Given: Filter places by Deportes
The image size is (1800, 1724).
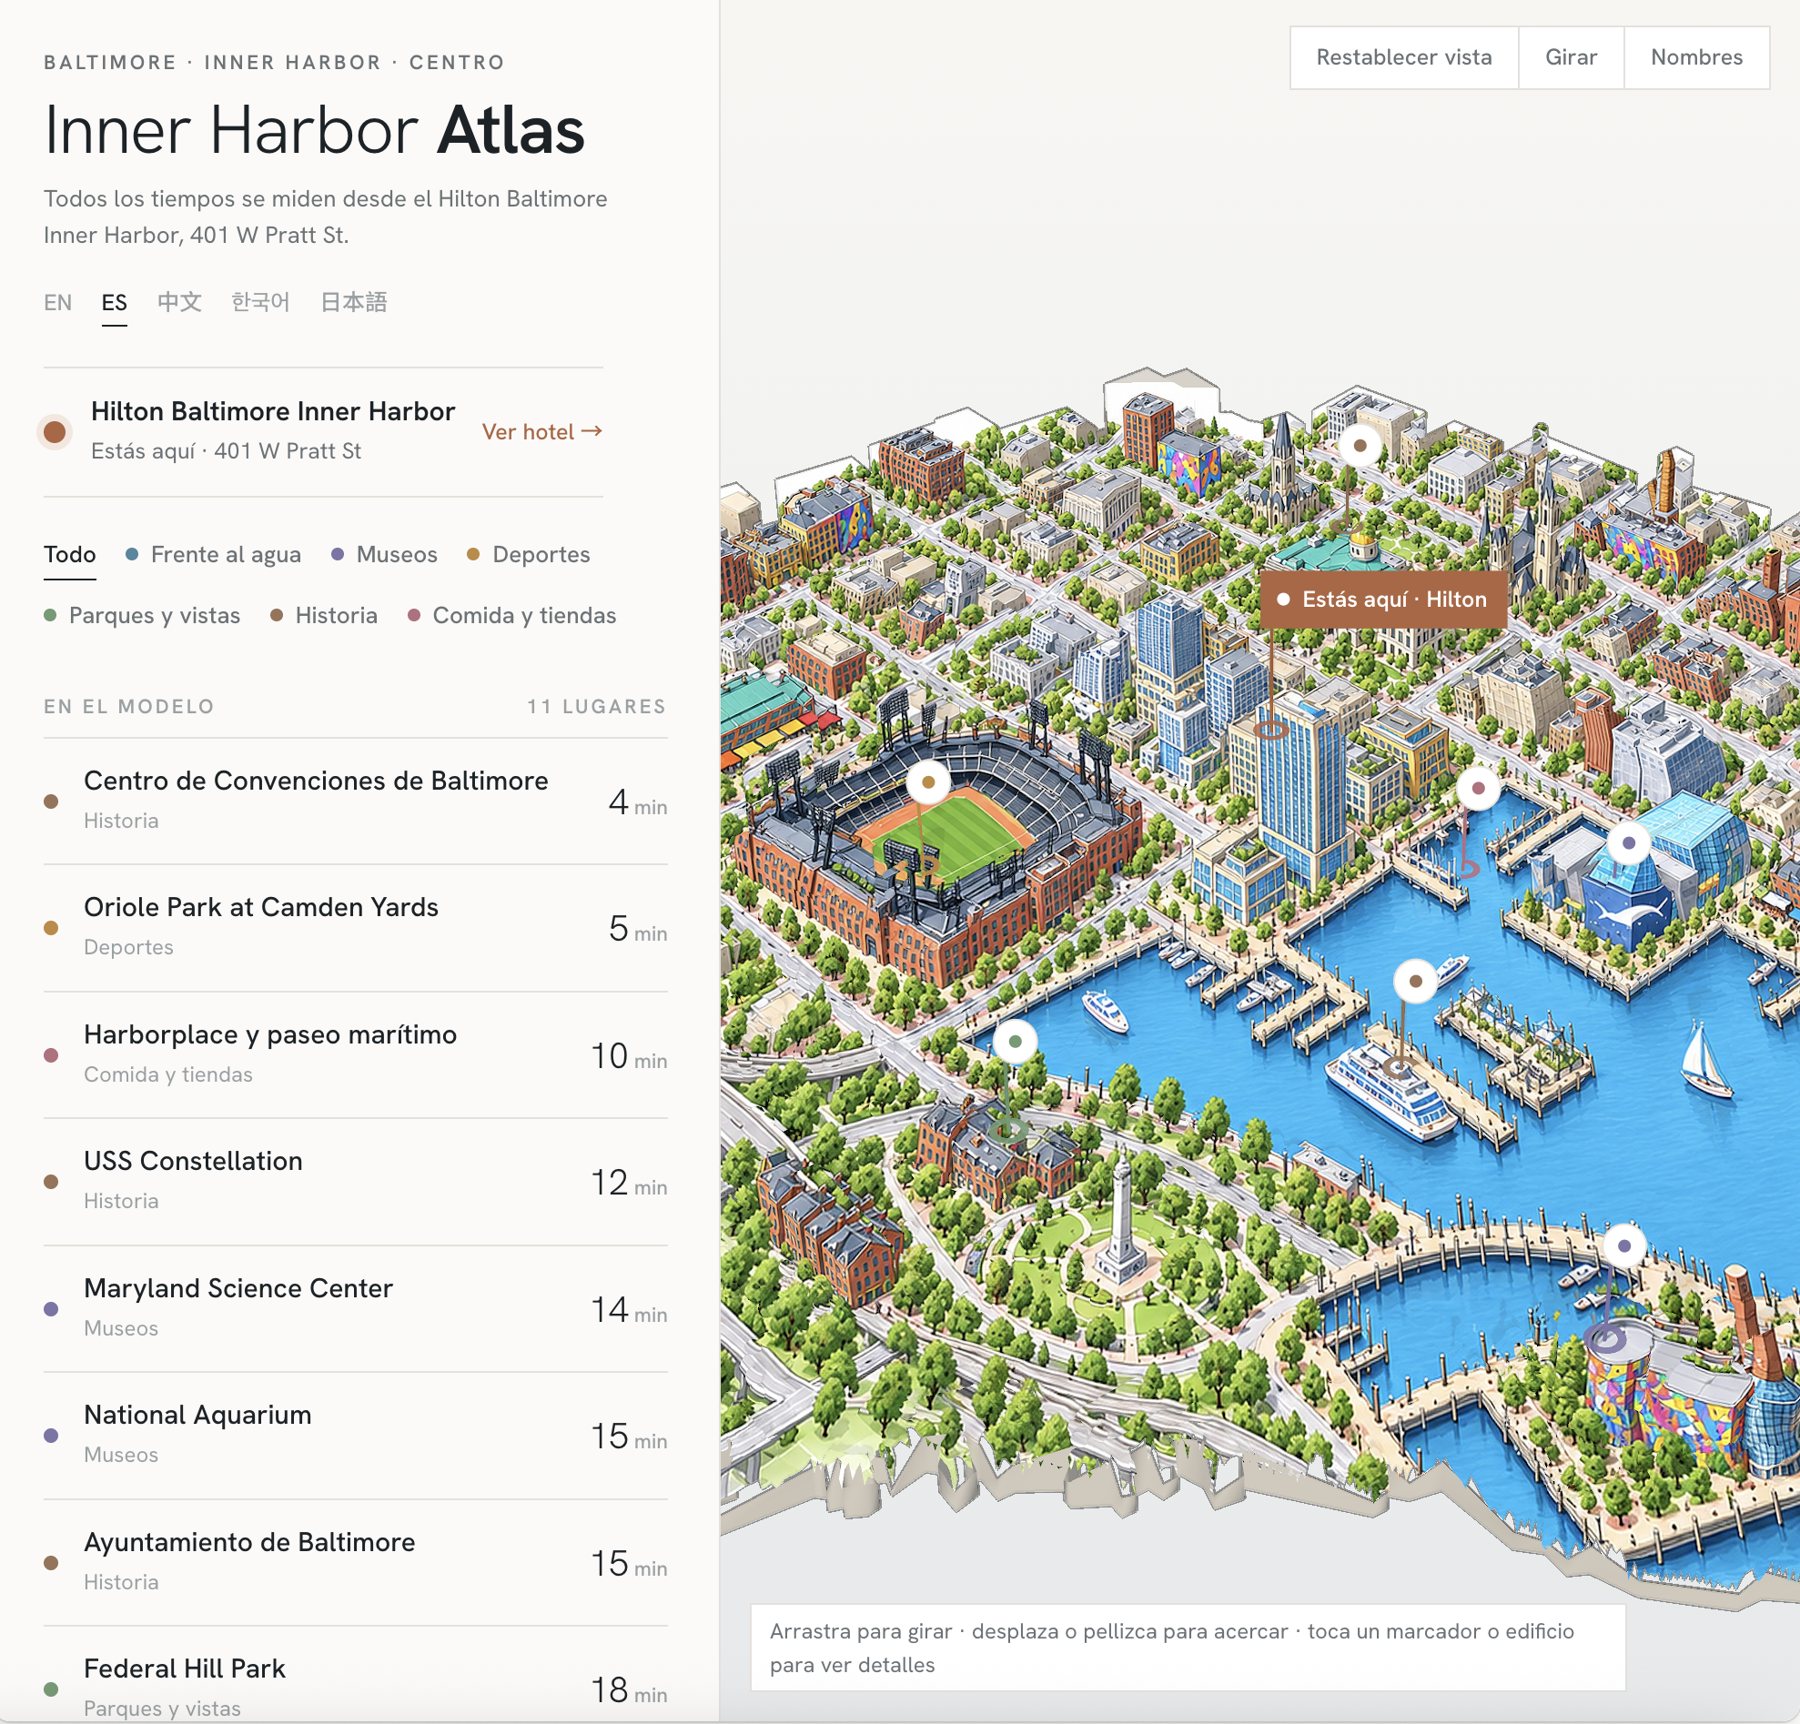Looking at the screenshot, I should [x=529, y=554].
